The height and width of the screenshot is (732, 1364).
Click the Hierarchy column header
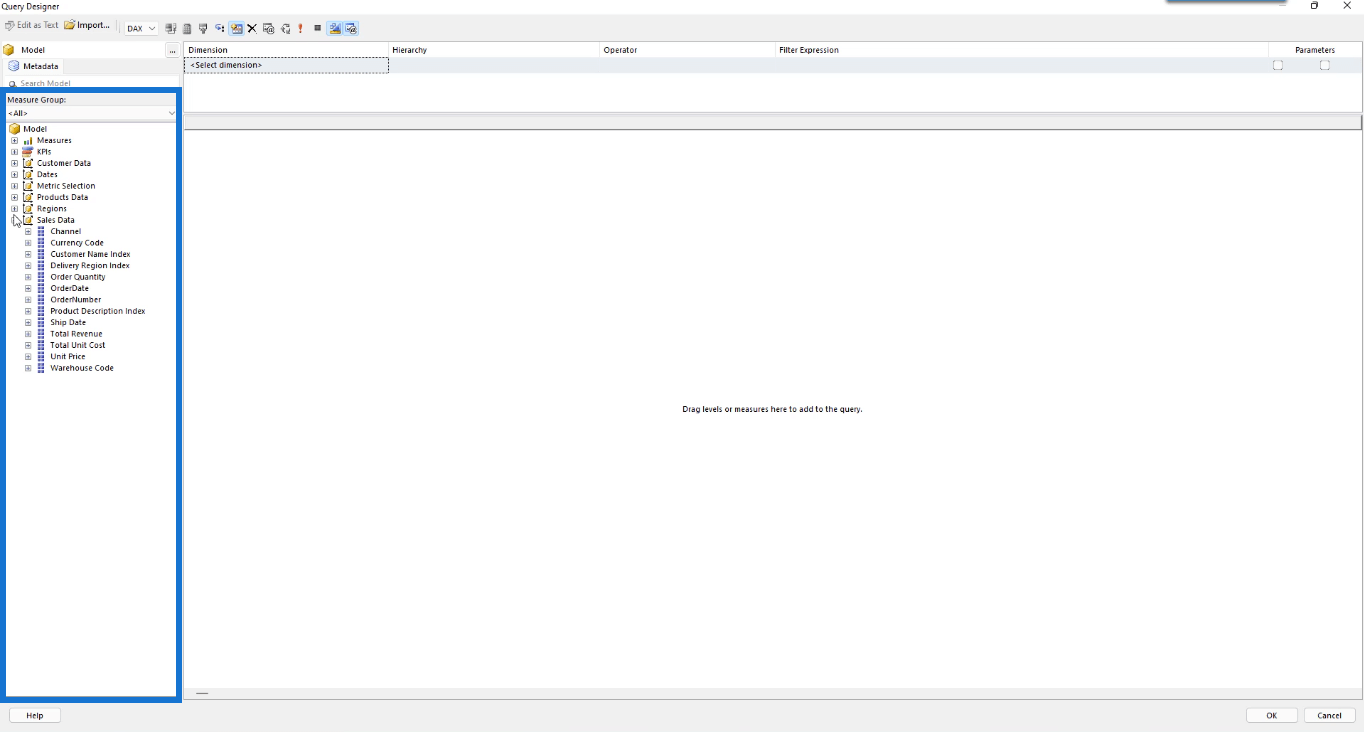494,50
